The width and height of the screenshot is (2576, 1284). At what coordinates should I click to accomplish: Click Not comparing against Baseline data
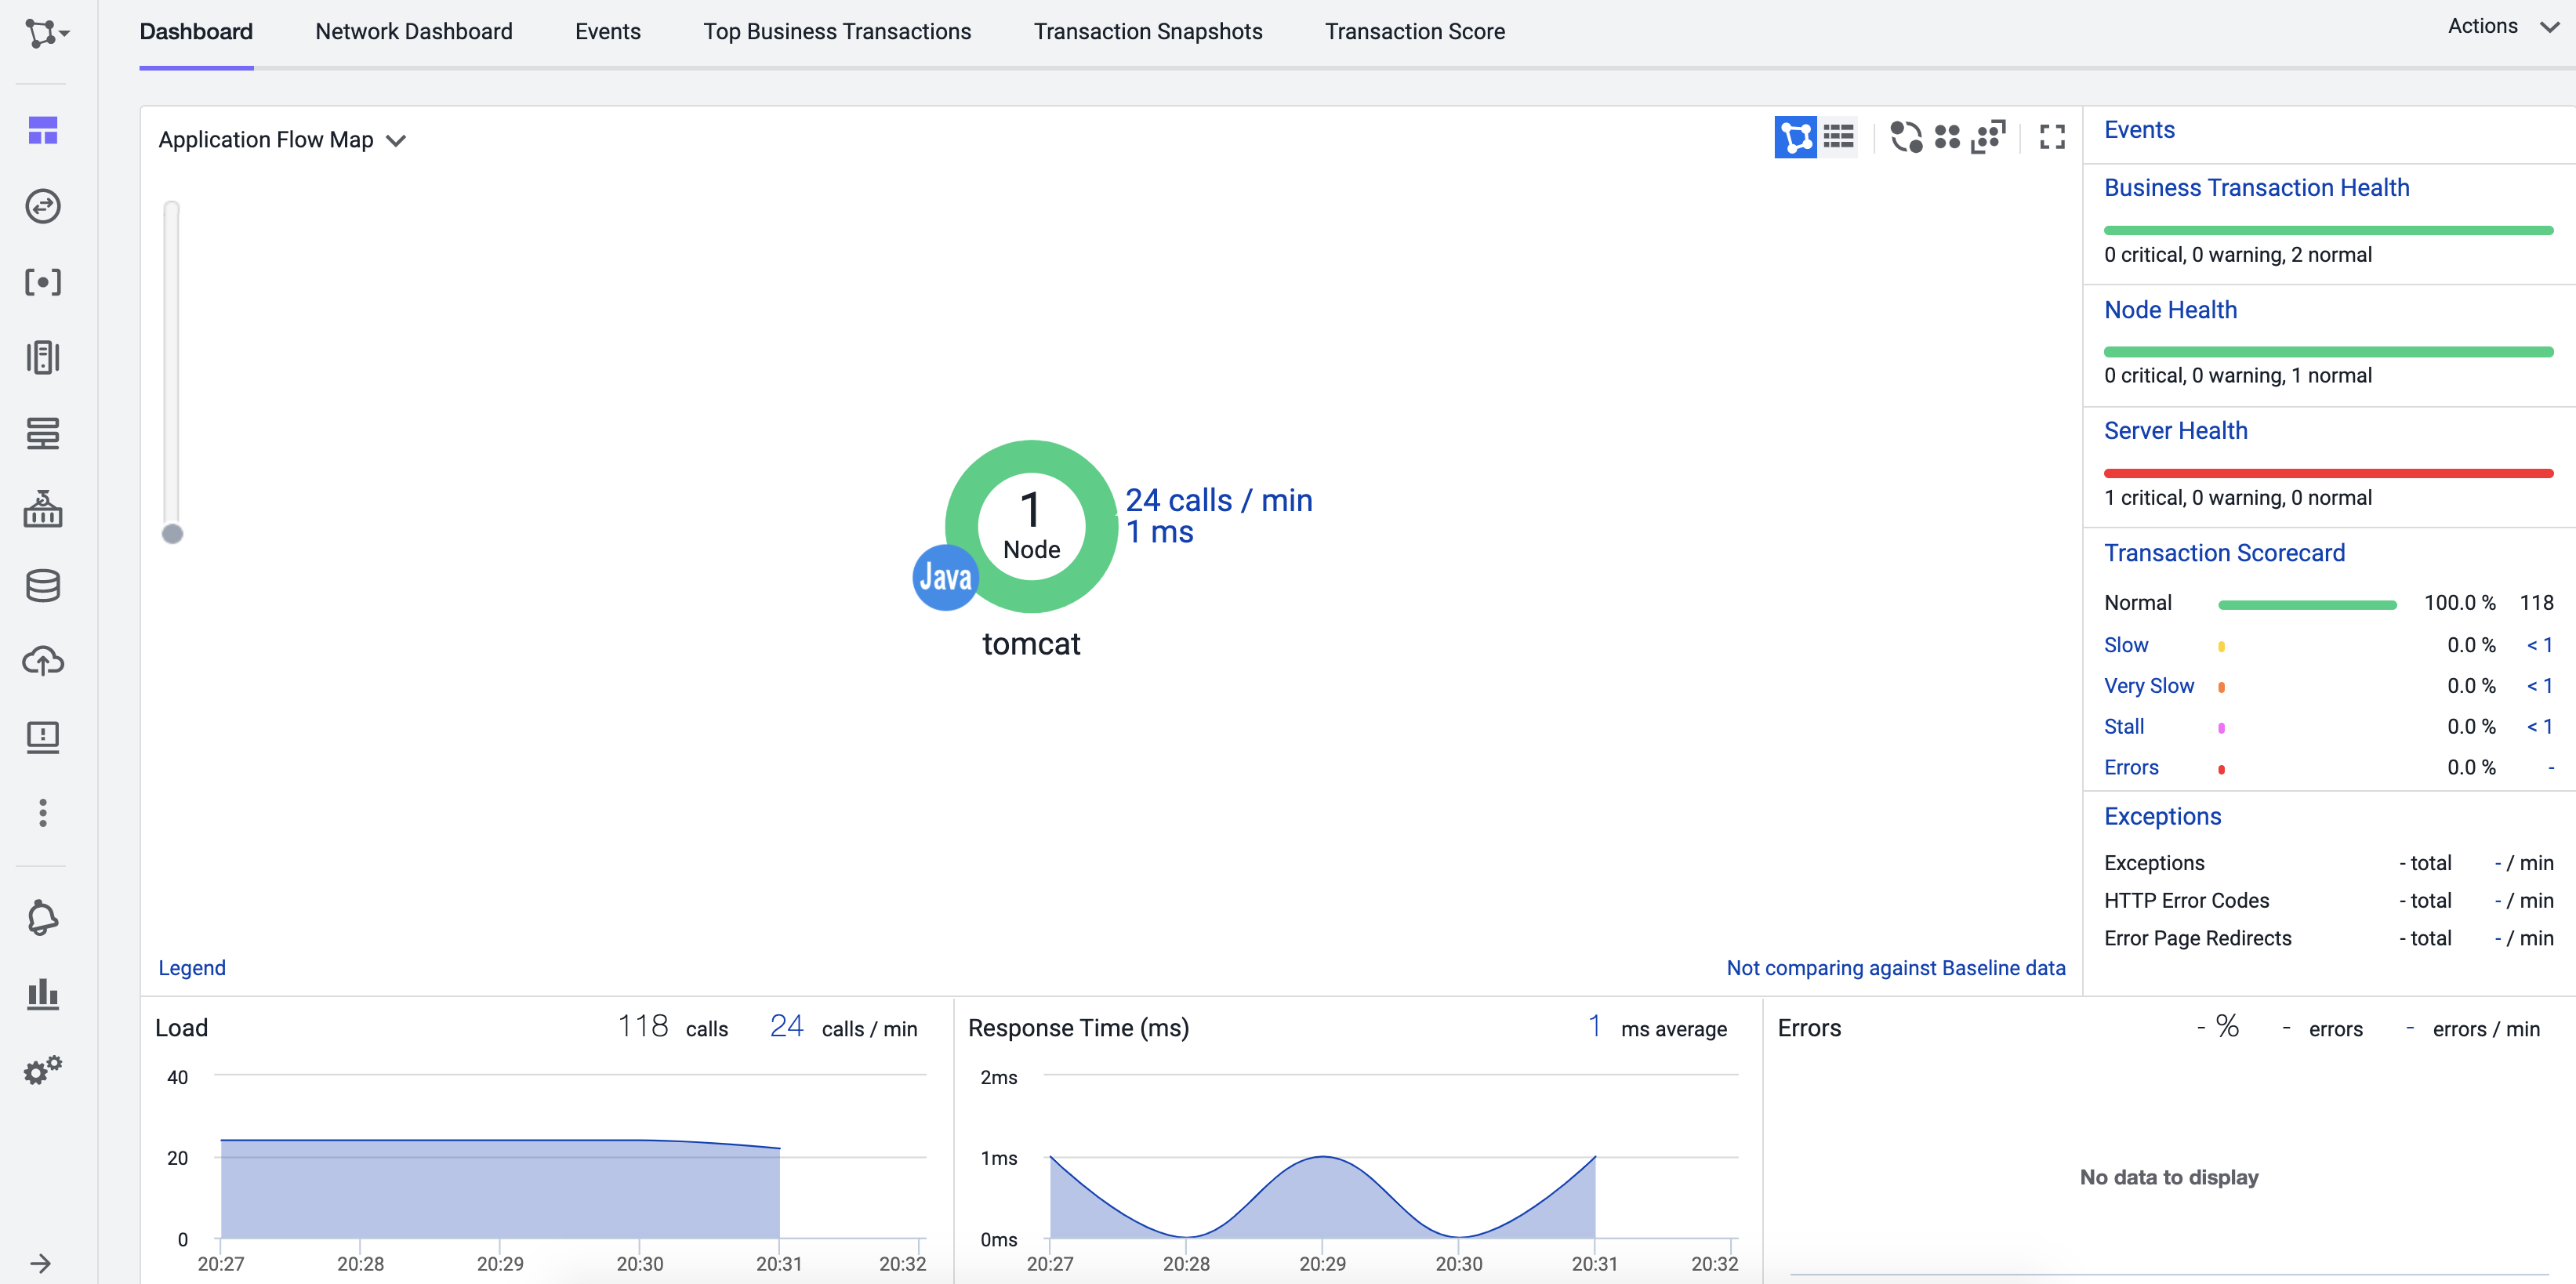click(1896, 967)
